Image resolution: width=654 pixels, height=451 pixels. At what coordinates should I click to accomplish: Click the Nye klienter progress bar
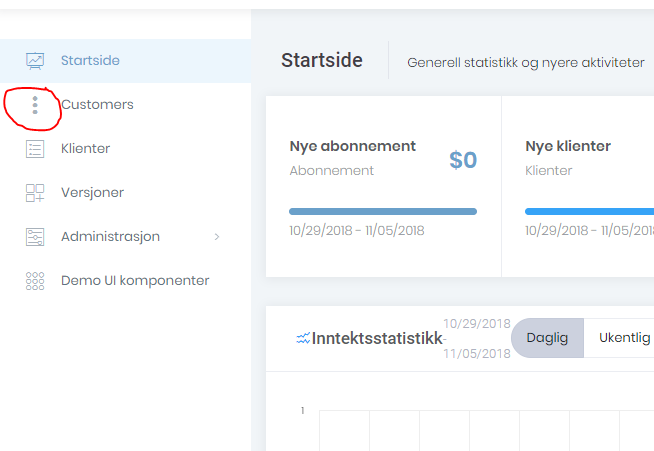pyautogui.click(x=589, y=211)
